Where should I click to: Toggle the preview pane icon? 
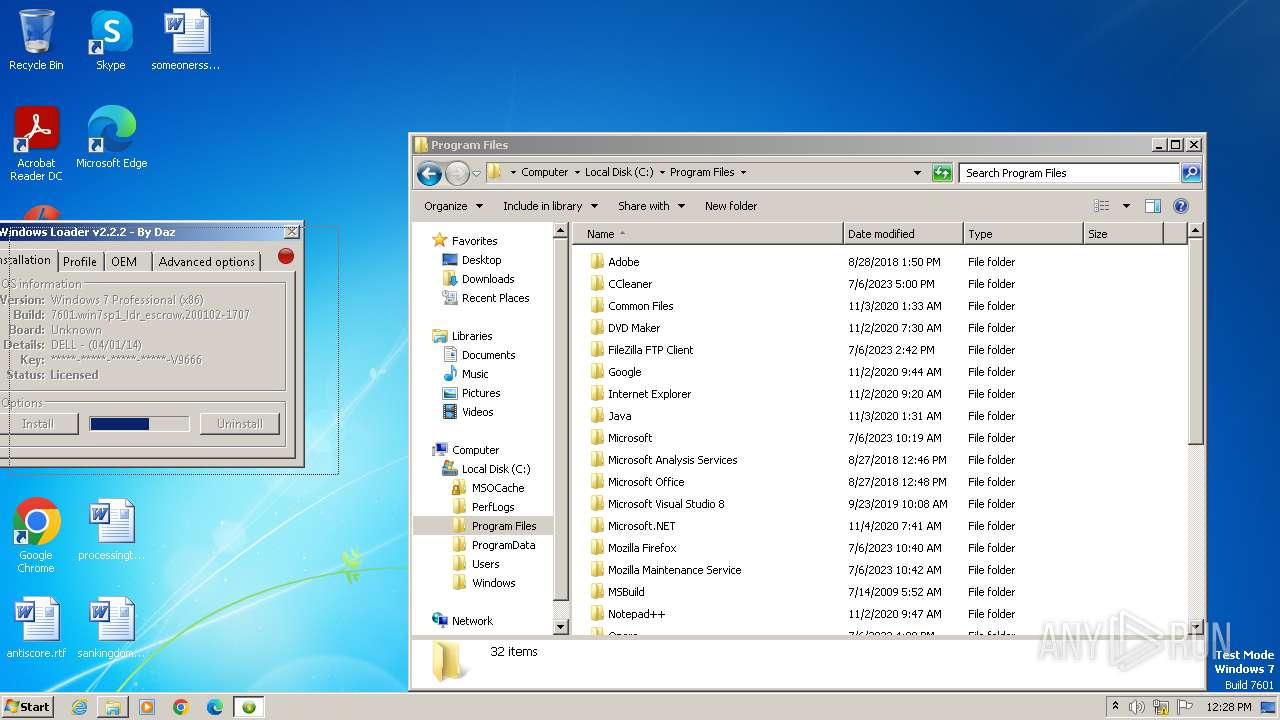pos(1152,206)
